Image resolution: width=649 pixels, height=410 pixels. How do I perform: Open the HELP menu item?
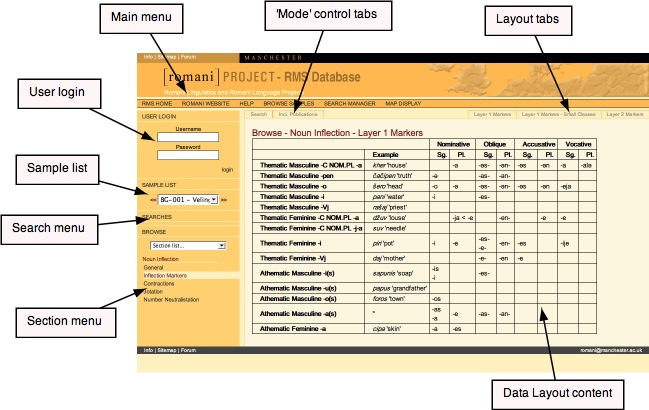point(247,103)
